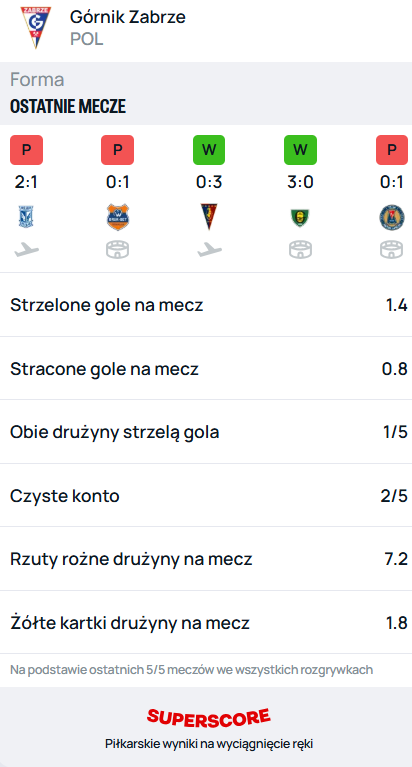
Task: Click the green W badge above 0:3
Action: pos(209,150)
